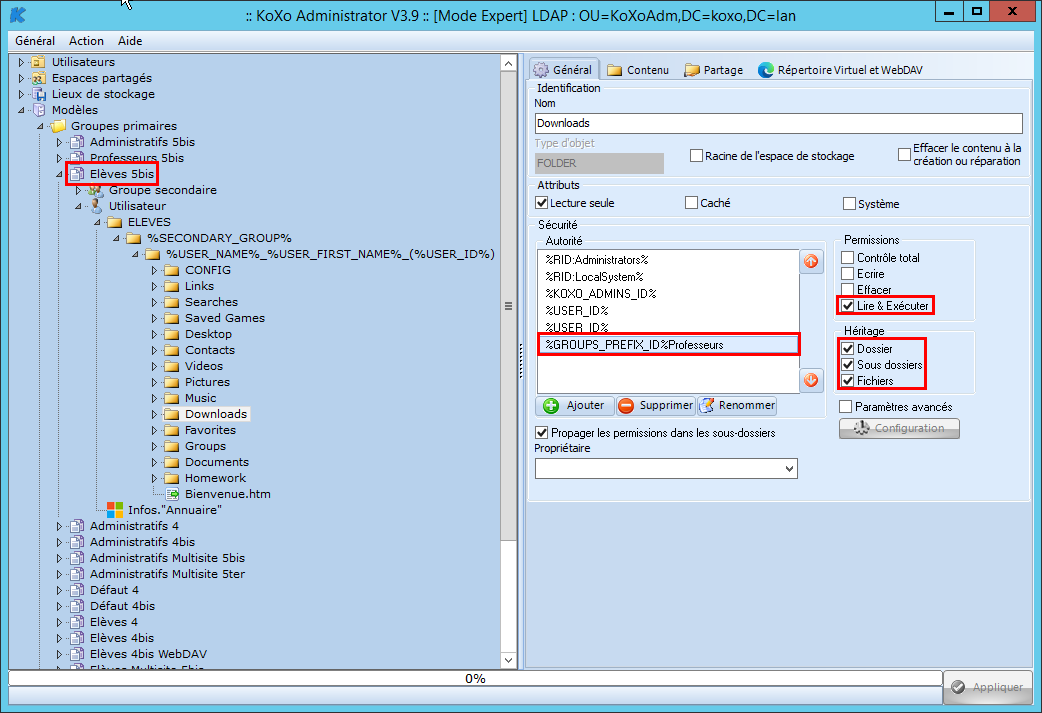Viewport: 1042px width, 713px height.
Task: Enable the Système attribute checkbox
Action: (x=849, y=203)
